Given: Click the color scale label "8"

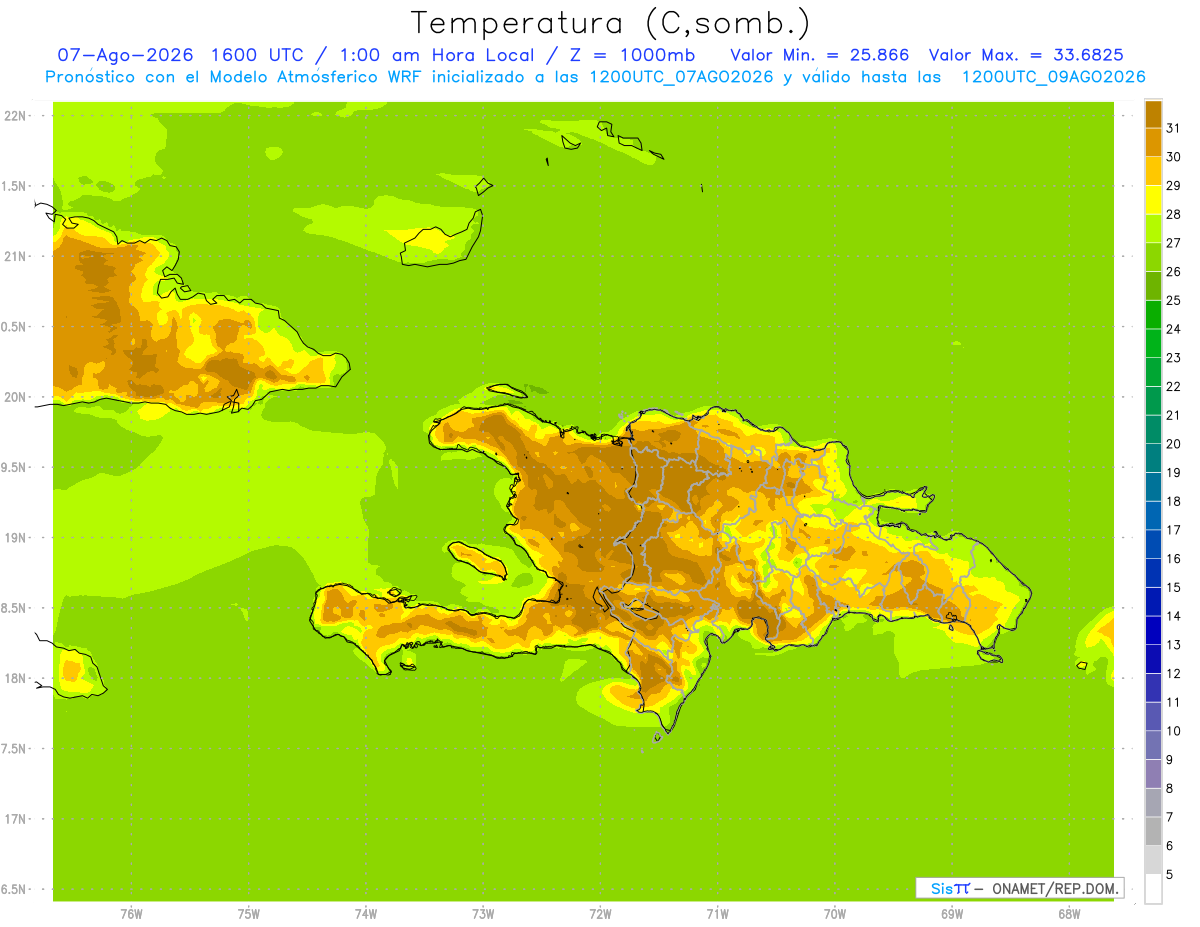Looking at the screenshot, I should (x=1170, y=788).
